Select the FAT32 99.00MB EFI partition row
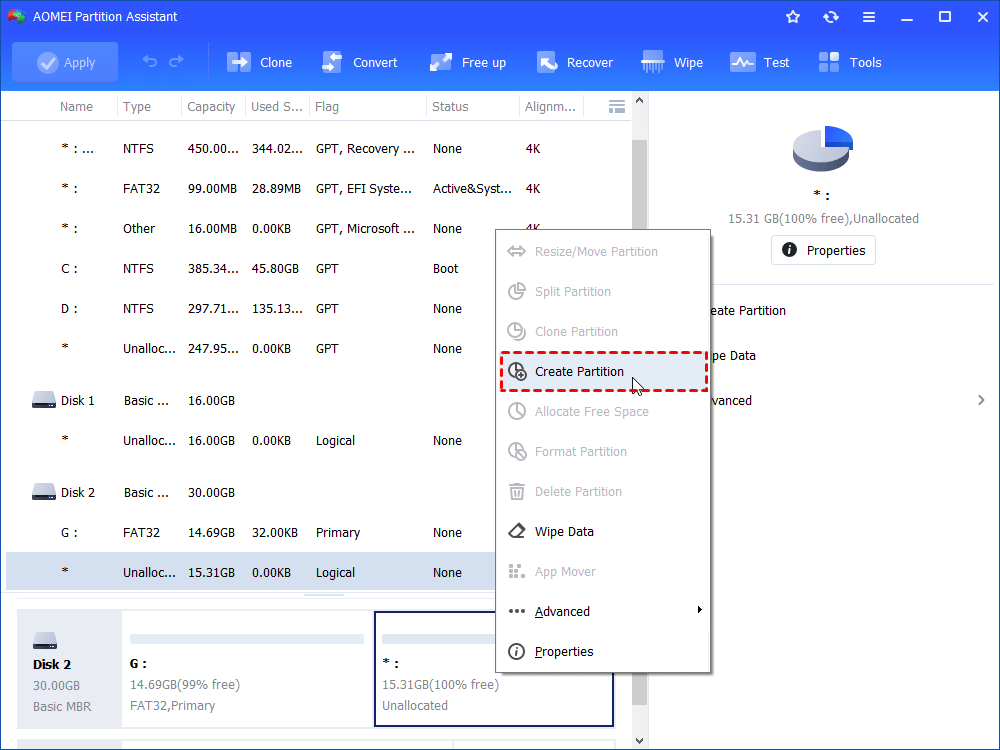This screenshot has width=1000, height=750. (x=317, y=189)
